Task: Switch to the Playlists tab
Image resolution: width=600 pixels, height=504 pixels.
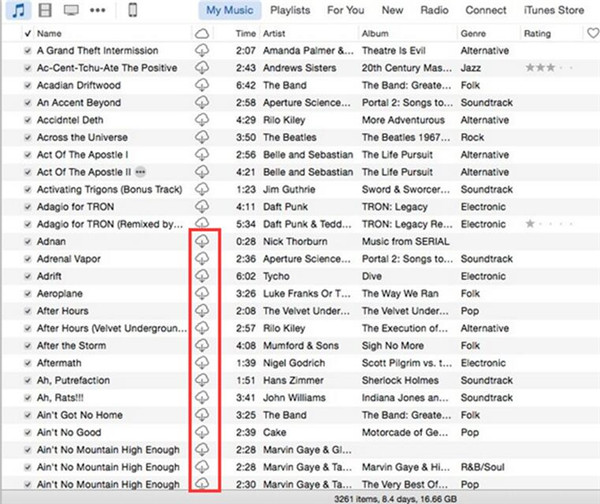Action: [x=290, y=10]
